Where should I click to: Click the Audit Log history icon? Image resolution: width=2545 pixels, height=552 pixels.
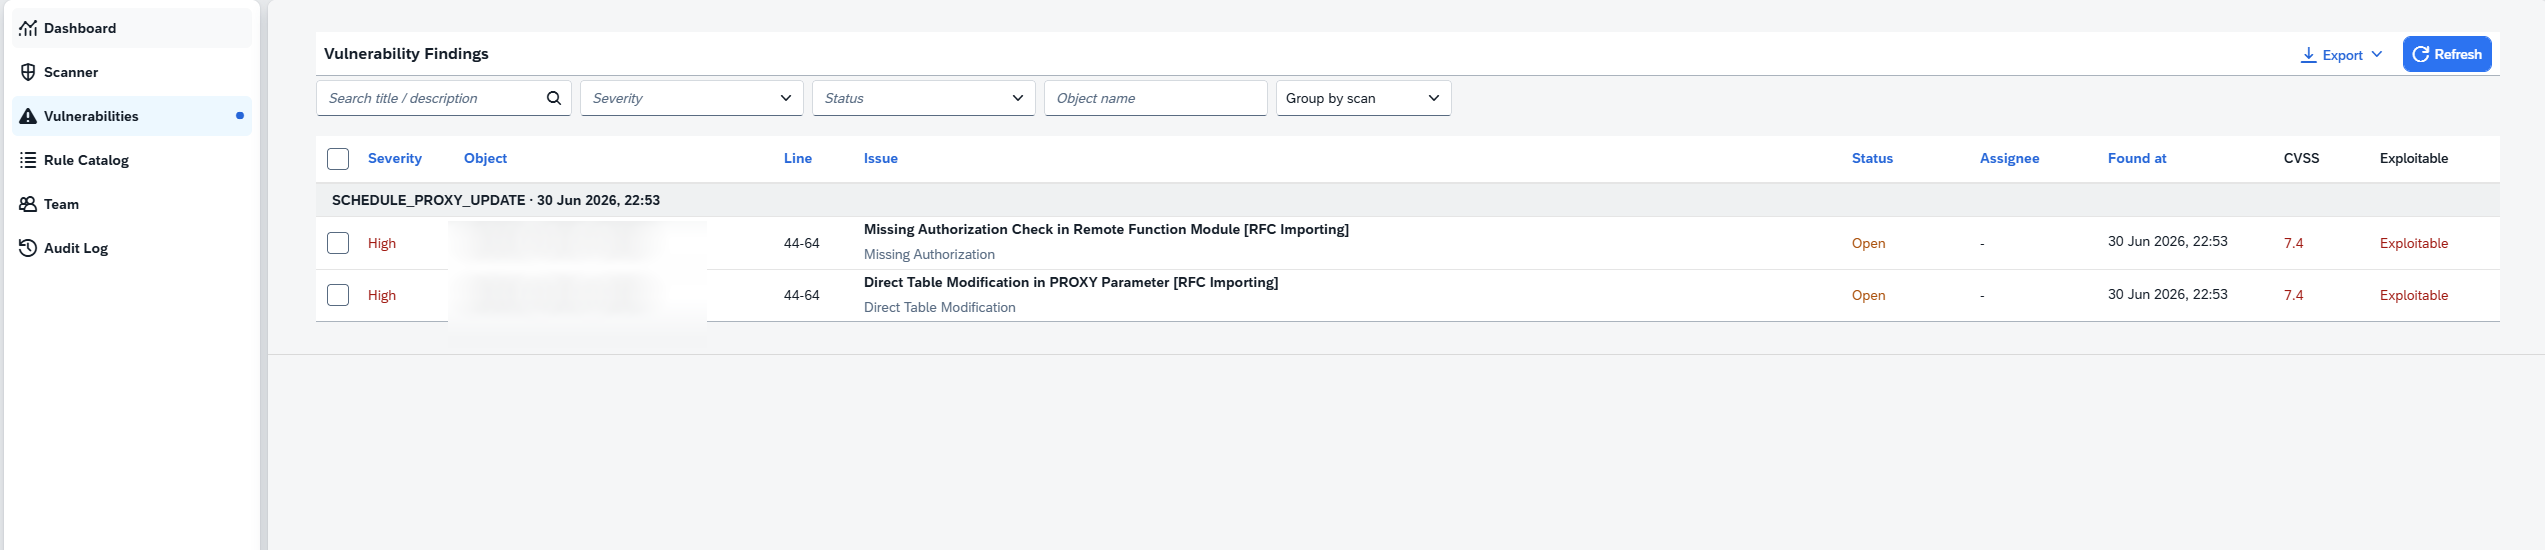coord(28,248)
